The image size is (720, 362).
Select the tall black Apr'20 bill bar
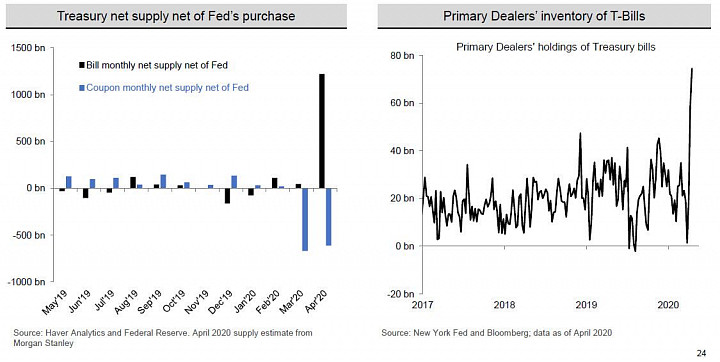tap(322, 131)
